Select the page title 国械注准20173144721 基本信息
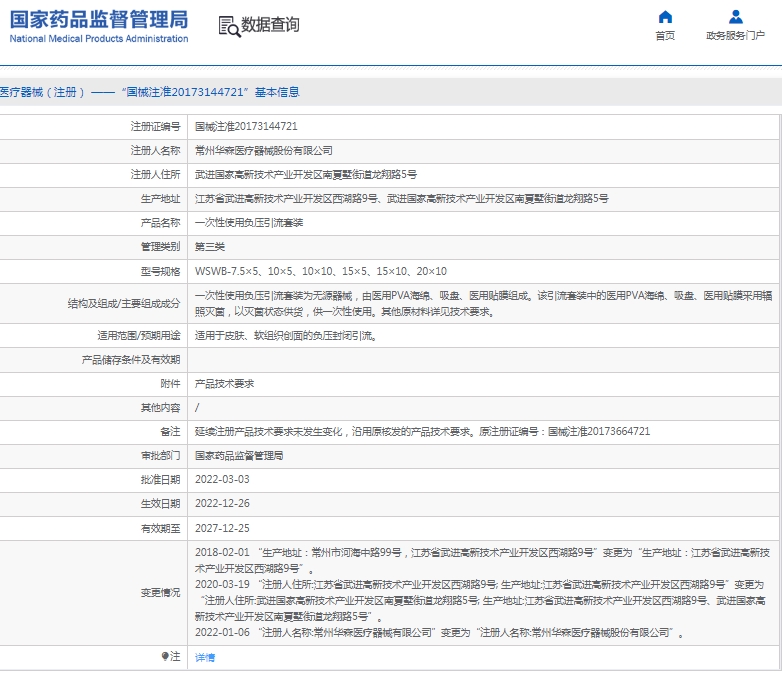Viewport: 782px width, 680px height. 150,92
